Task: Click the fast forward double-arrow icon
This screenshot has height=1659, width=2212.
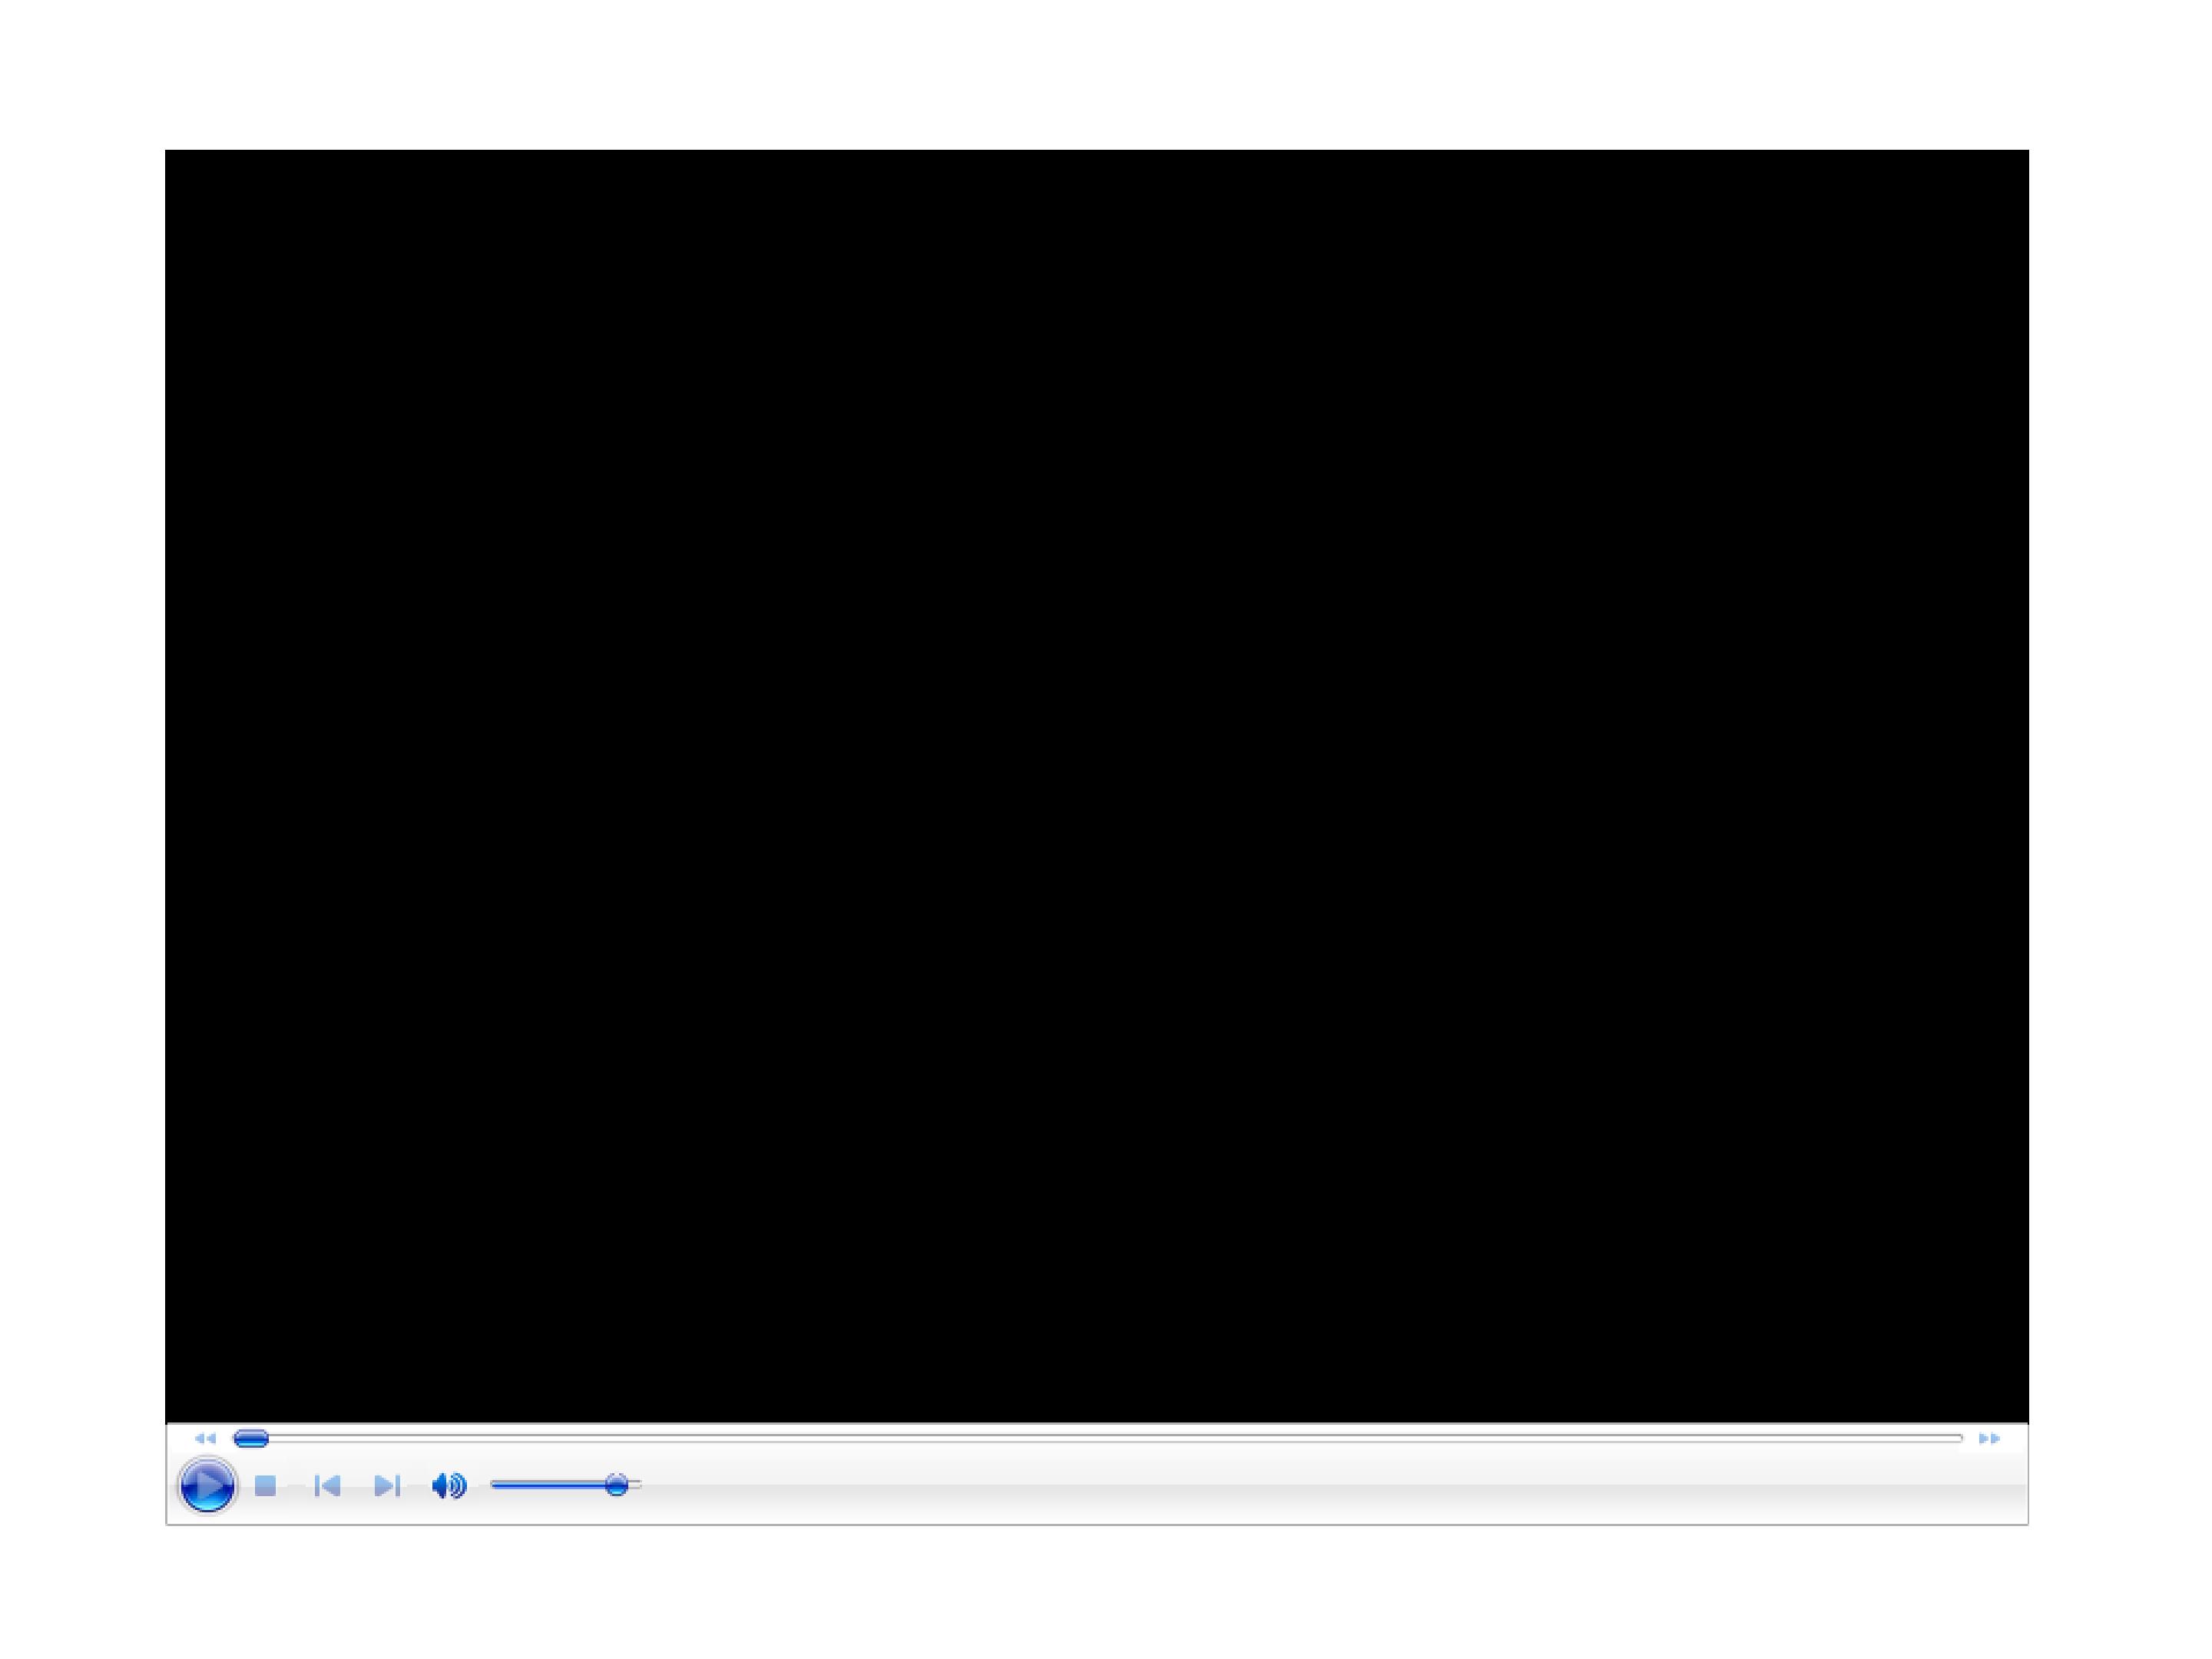Action: [1989, 1438]
